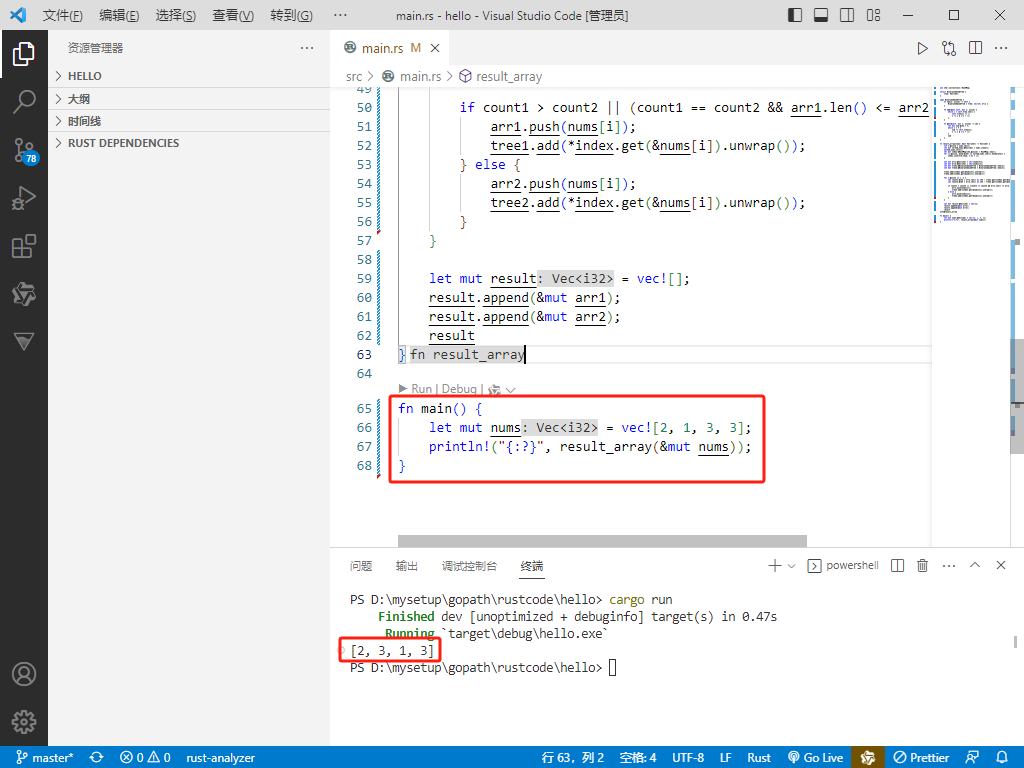Open the 文件(F) menu

click(63, 16)
